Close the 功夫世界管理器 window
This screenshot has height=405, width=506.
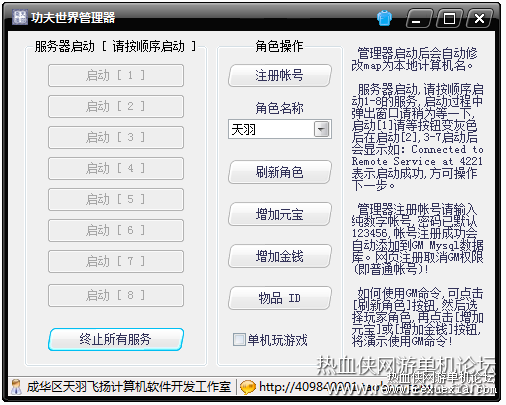[x=479, y=18]
